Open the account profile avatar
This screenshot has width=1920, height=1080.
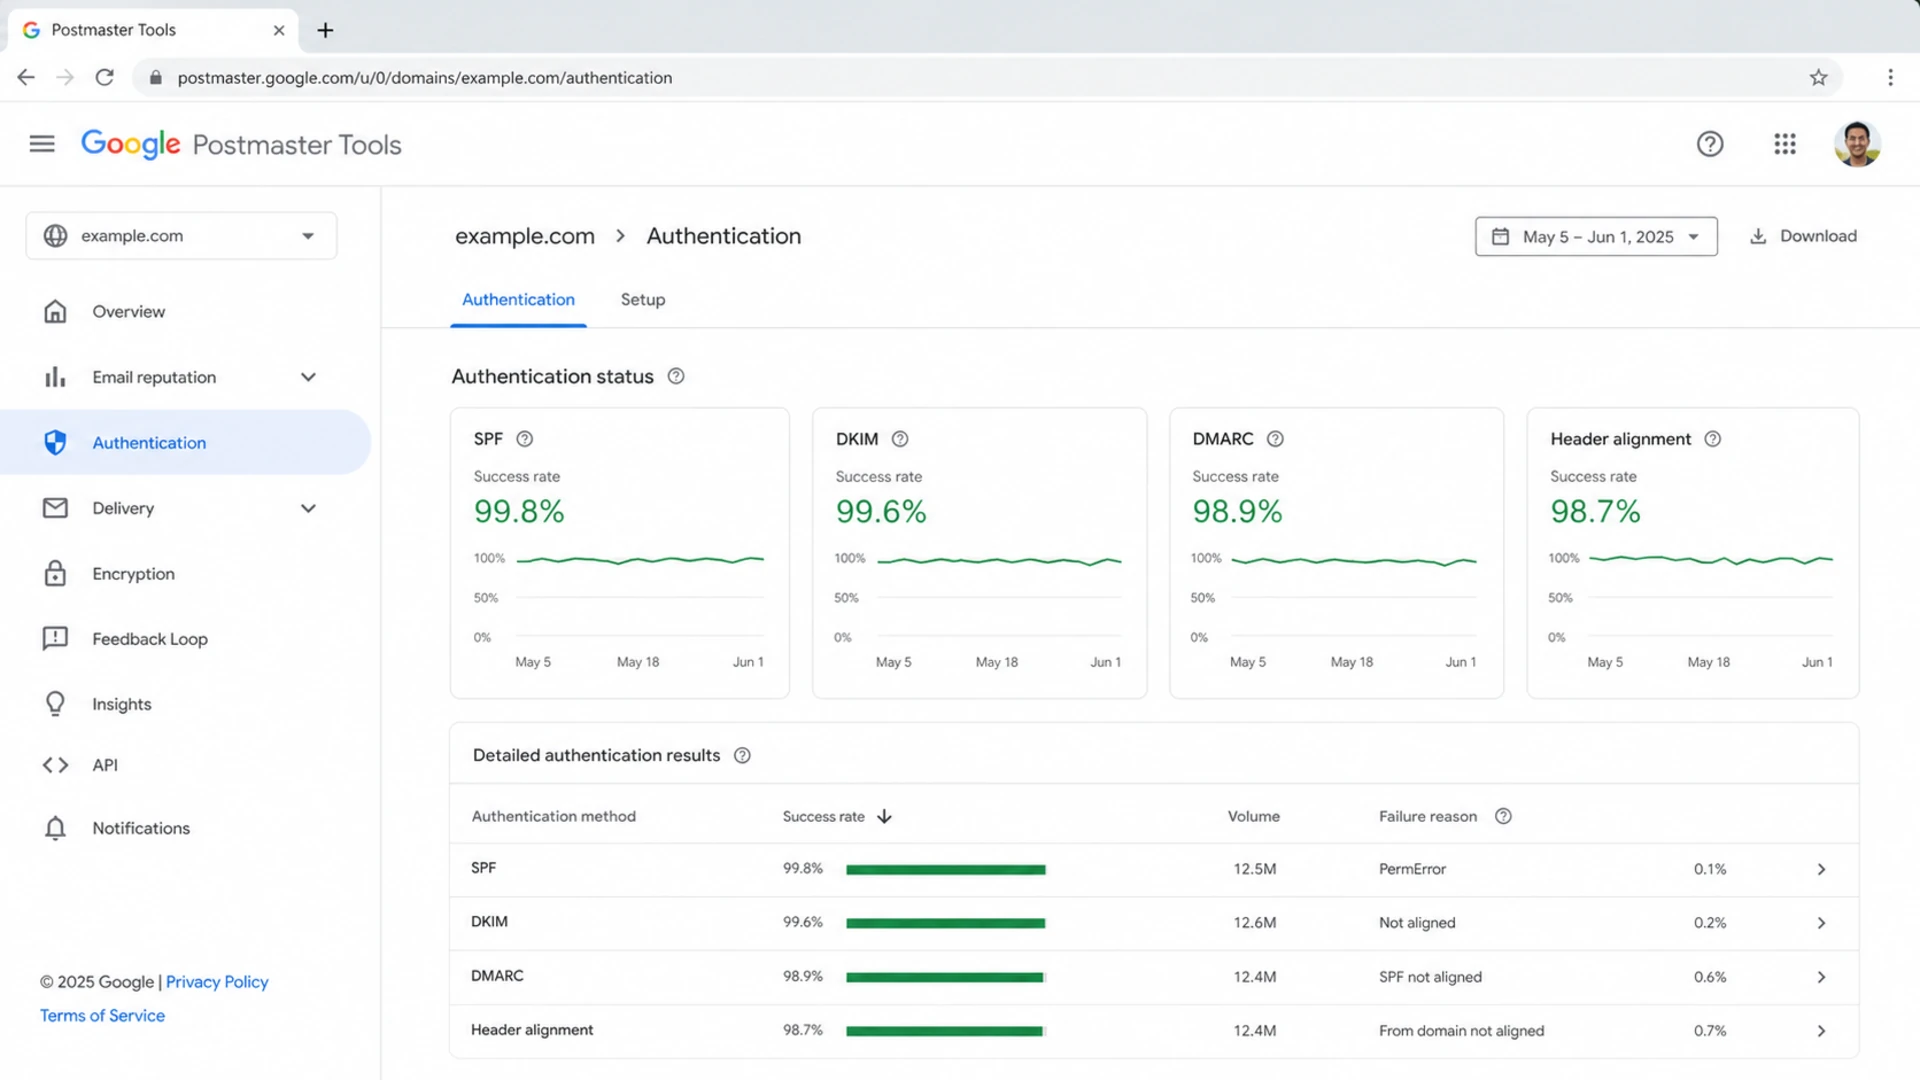[x=1857, y=144]
